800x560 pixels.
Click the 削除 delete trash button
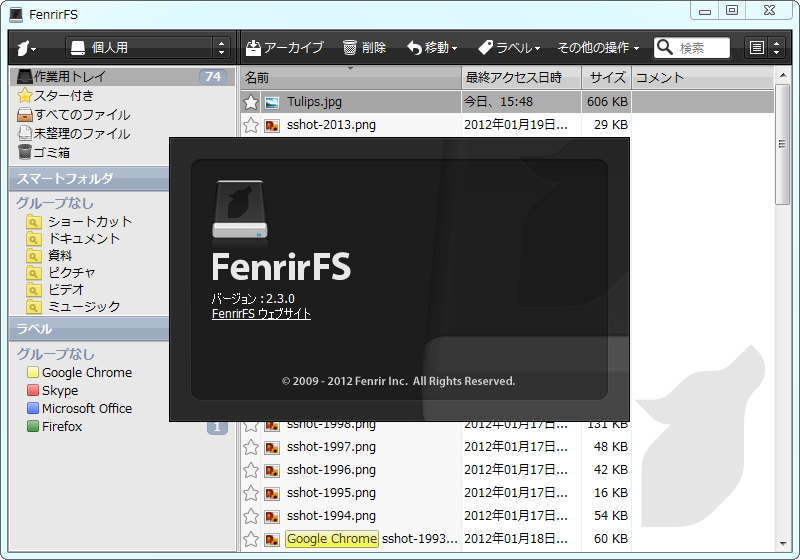pos(364,48)
